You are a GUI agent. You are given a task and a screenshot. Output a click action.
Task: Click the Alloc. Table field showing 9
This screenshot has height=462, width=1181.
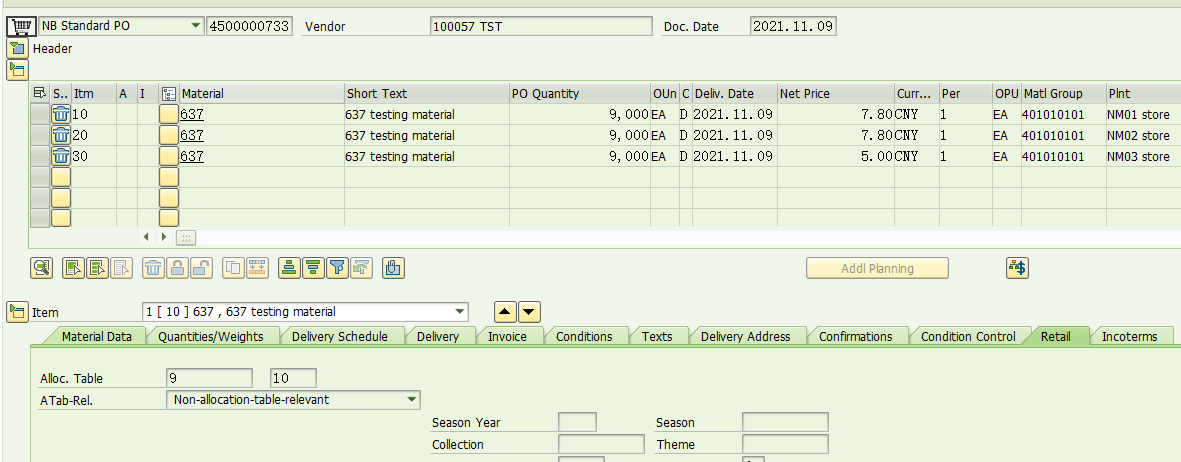pos(210,378)
